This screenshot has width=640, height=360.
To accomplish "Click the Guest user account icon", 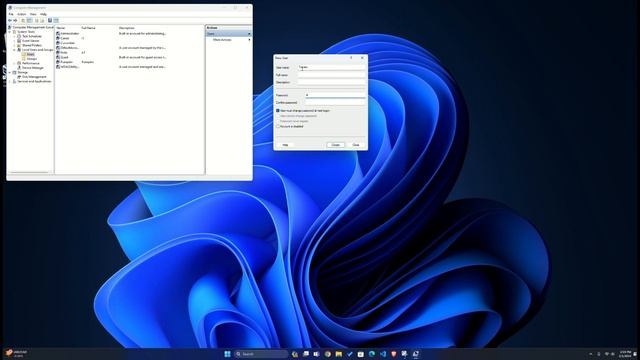I will [58, 57].
